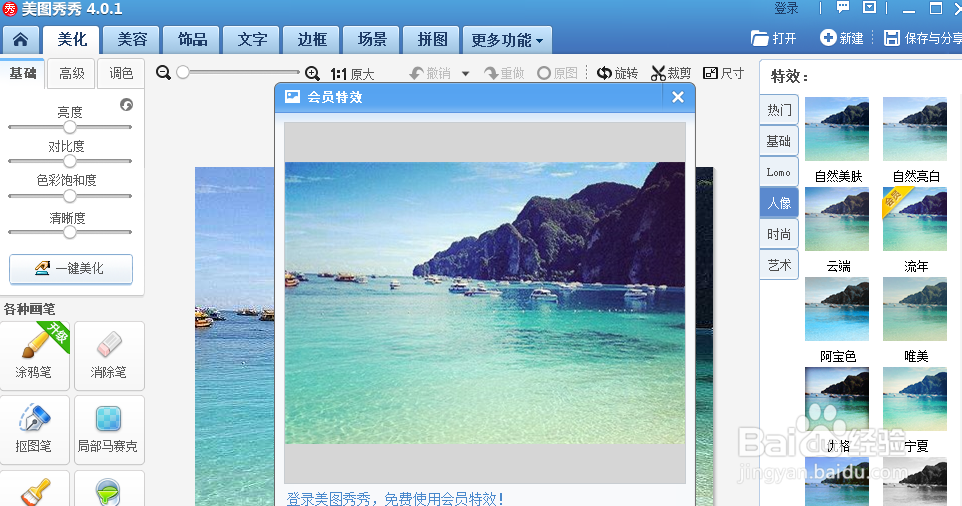Screen dimensions: 962x506
Task: Close the 会员特效 dialog
Action: (x=678, y=97)
